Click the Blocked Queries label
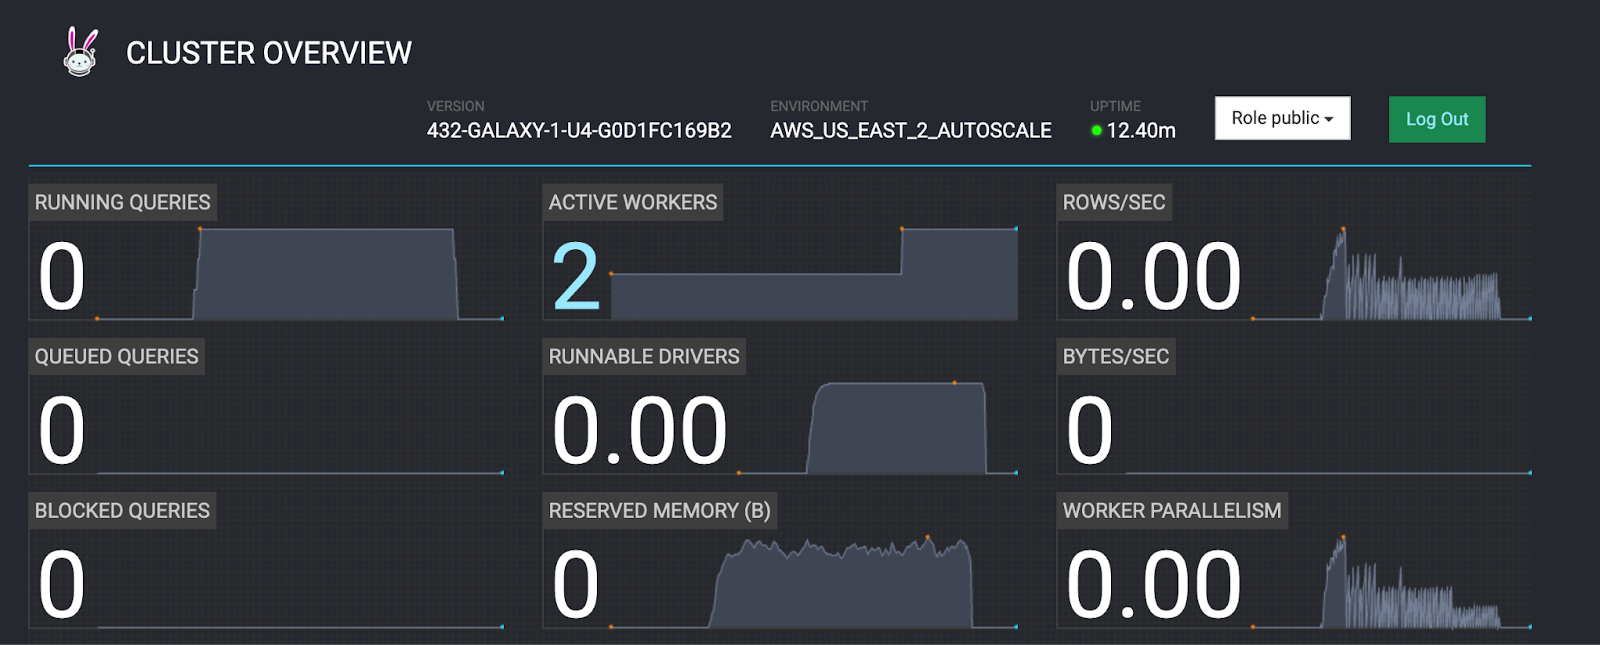 122,510
